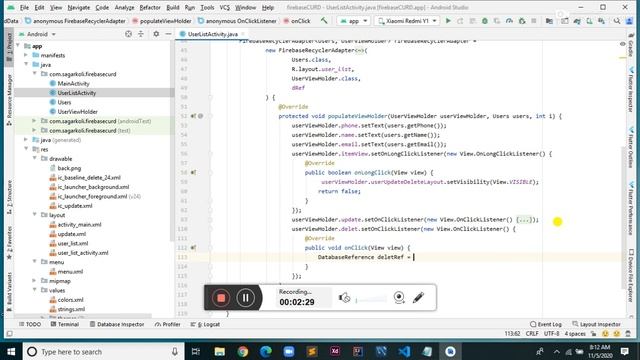This screenshot has width=640, height=360.
Task: Expand the mipmap folder
Action: point(35,281)
